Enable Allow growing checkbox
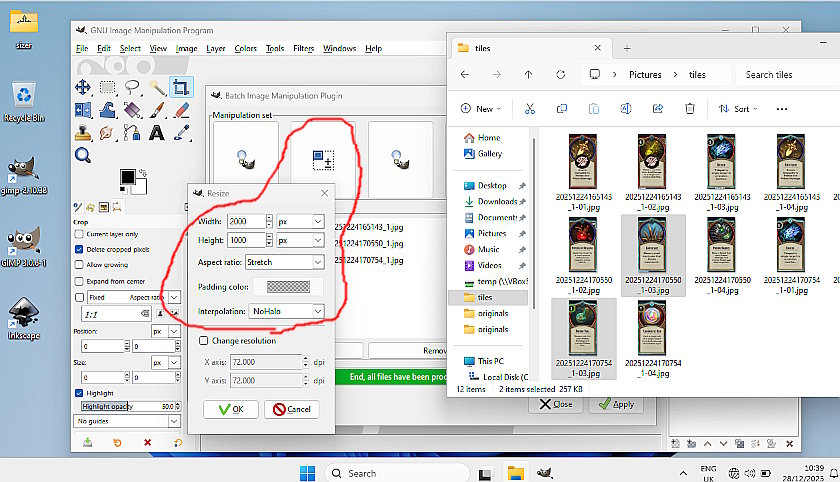The image size is (840, 482). pyautogui.click(x=79, y=265)
